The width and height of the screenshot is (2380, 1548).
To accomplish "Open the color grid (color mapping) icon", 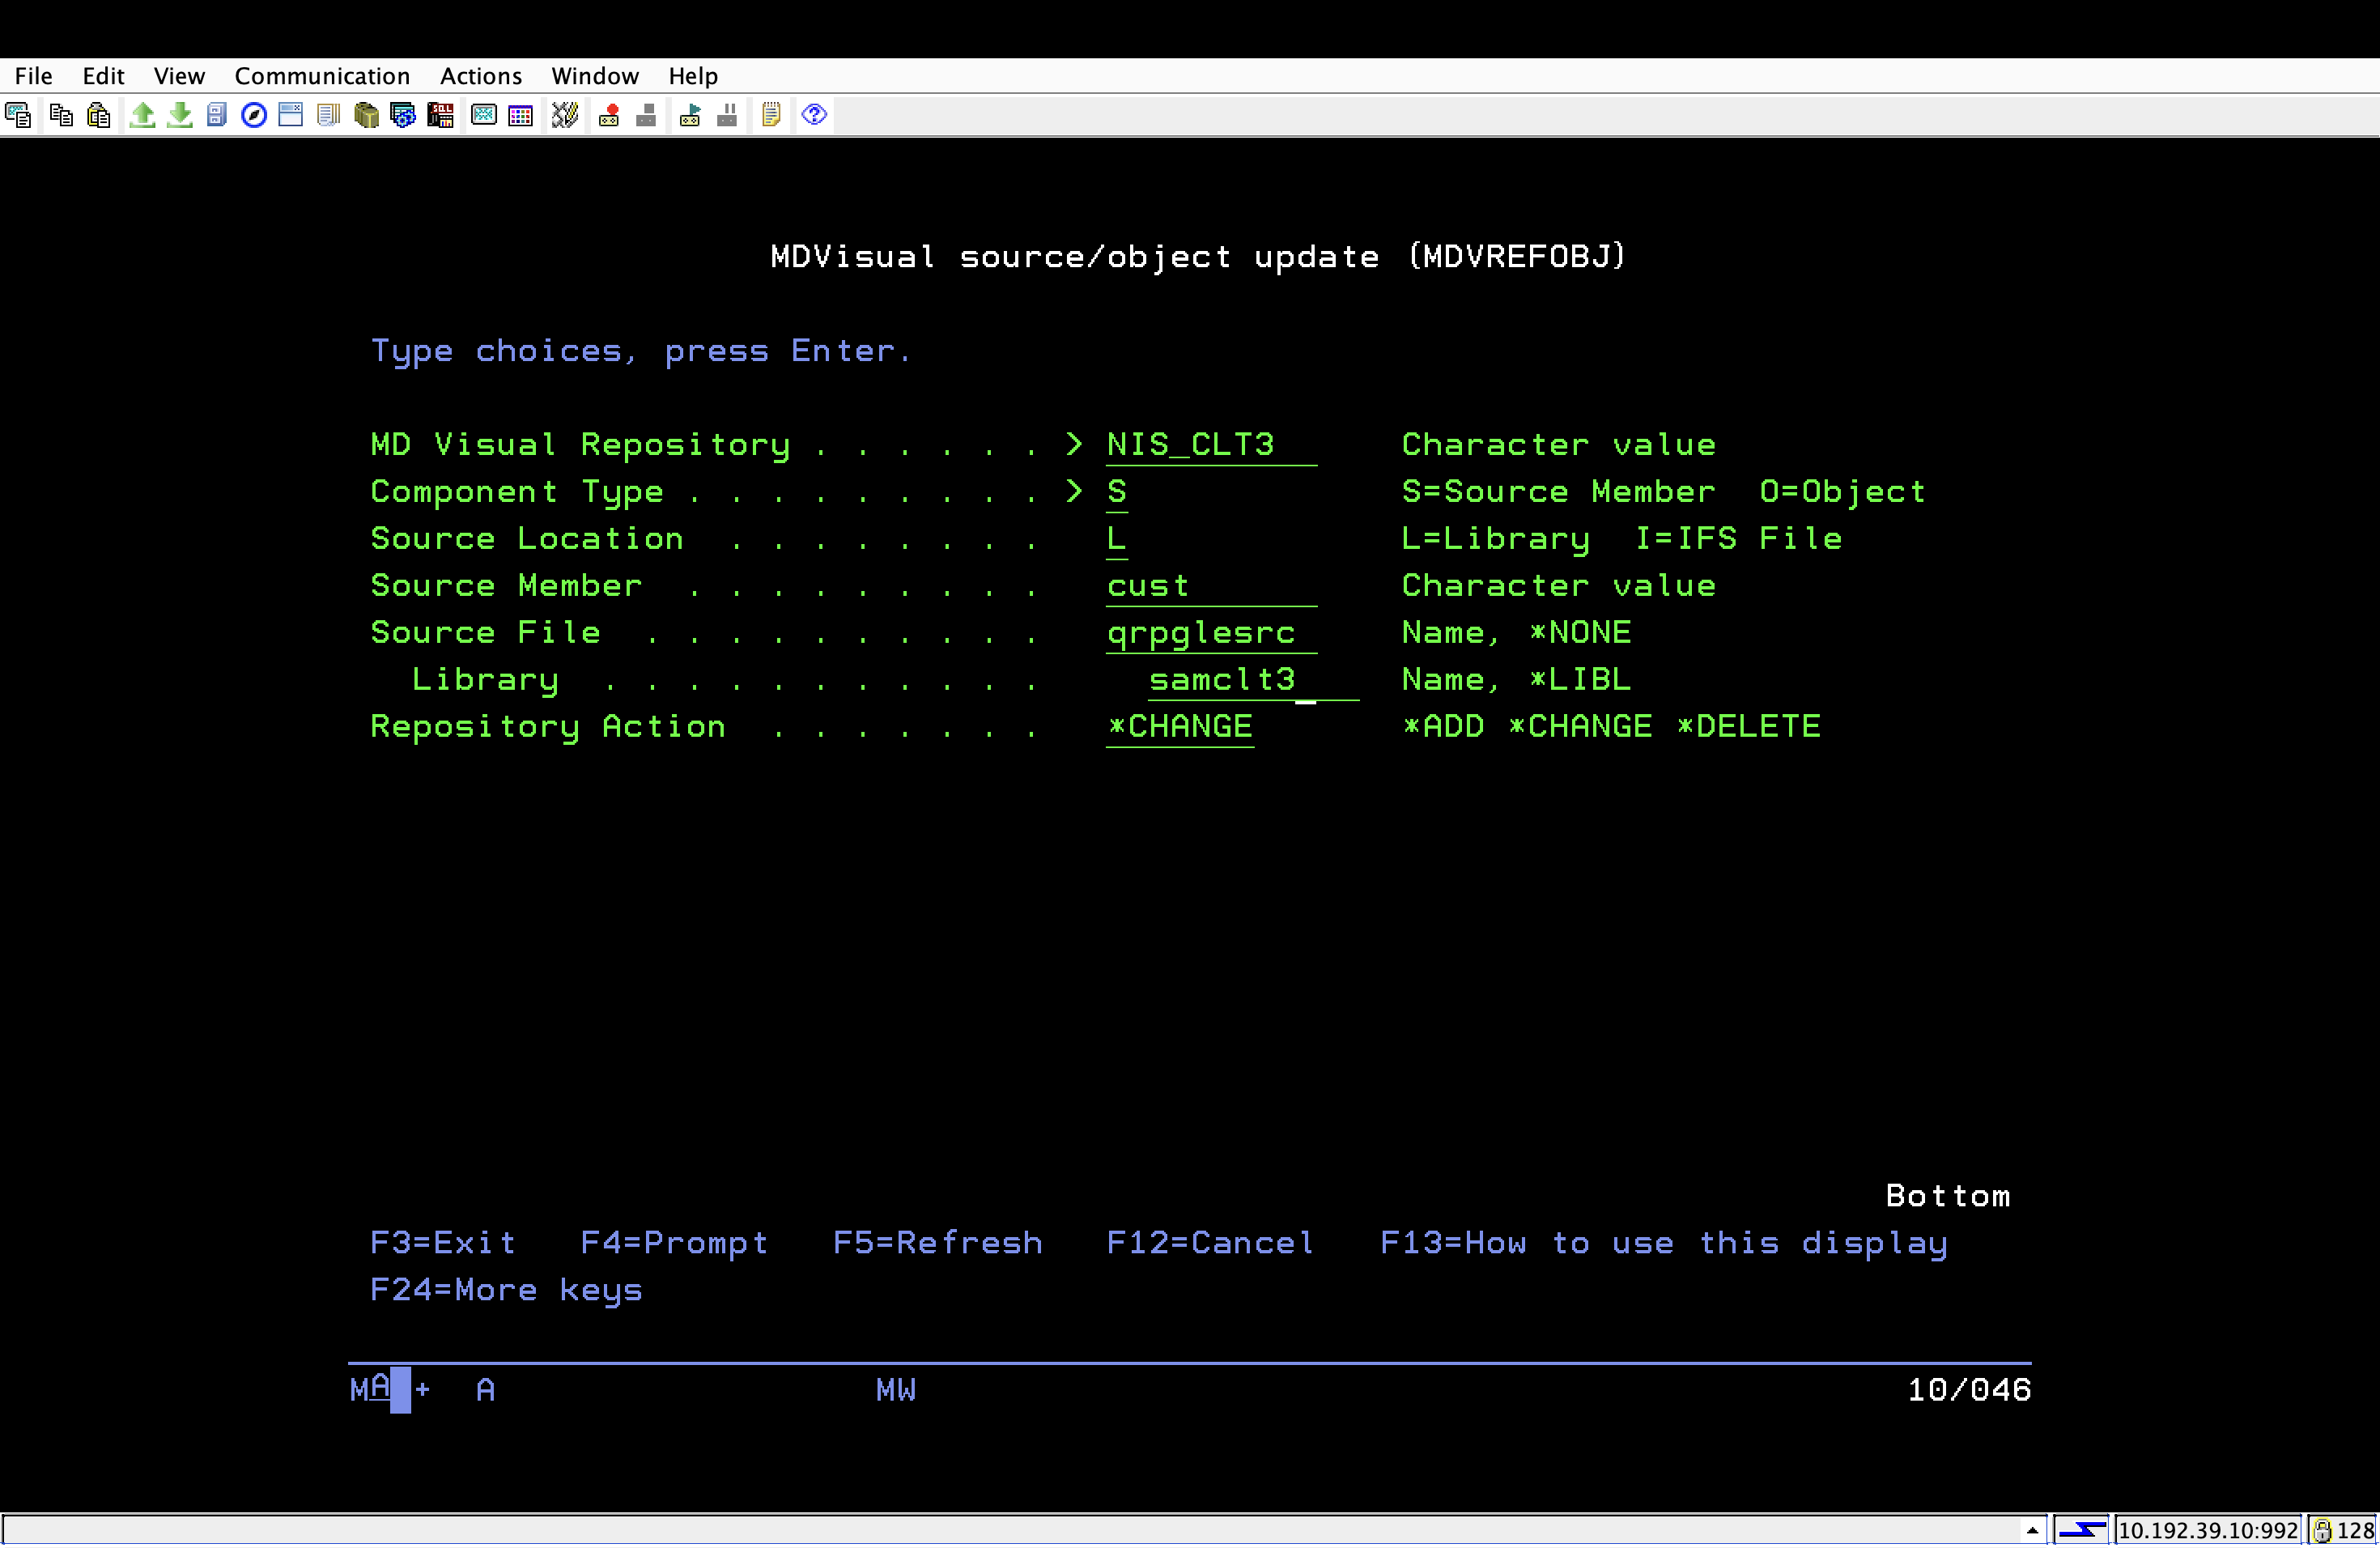I will [520, 115].
